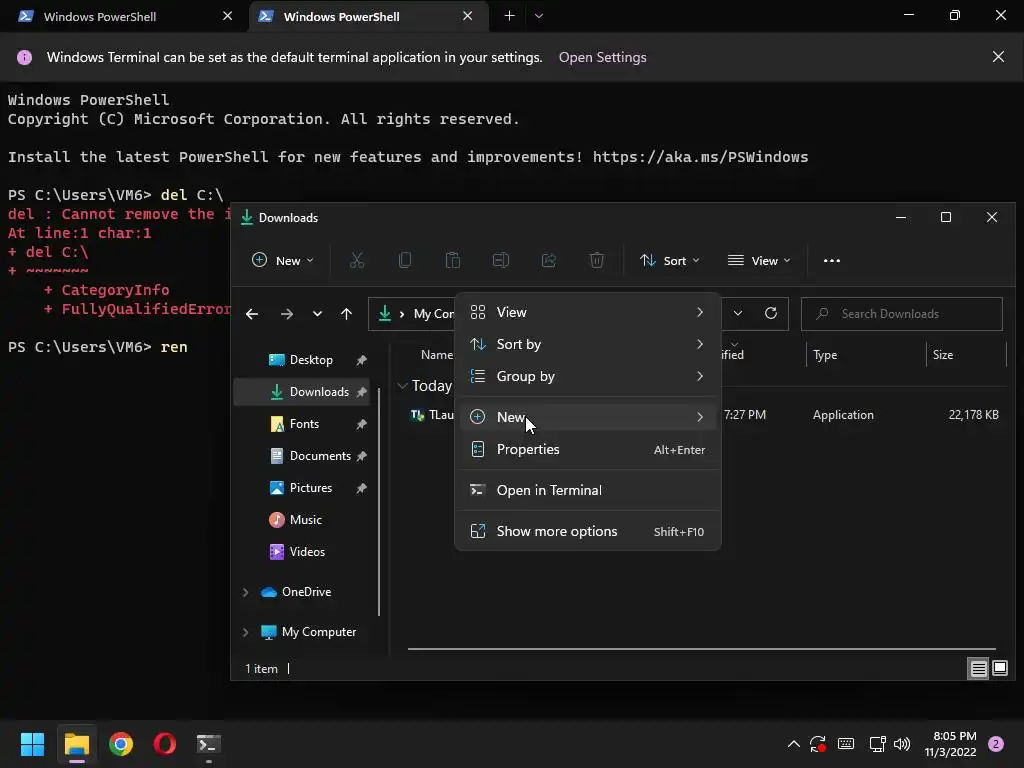Viewport: 1024px width, 768px height.
Task: Expand the OneDrive tree node
Action: [246, 592]
